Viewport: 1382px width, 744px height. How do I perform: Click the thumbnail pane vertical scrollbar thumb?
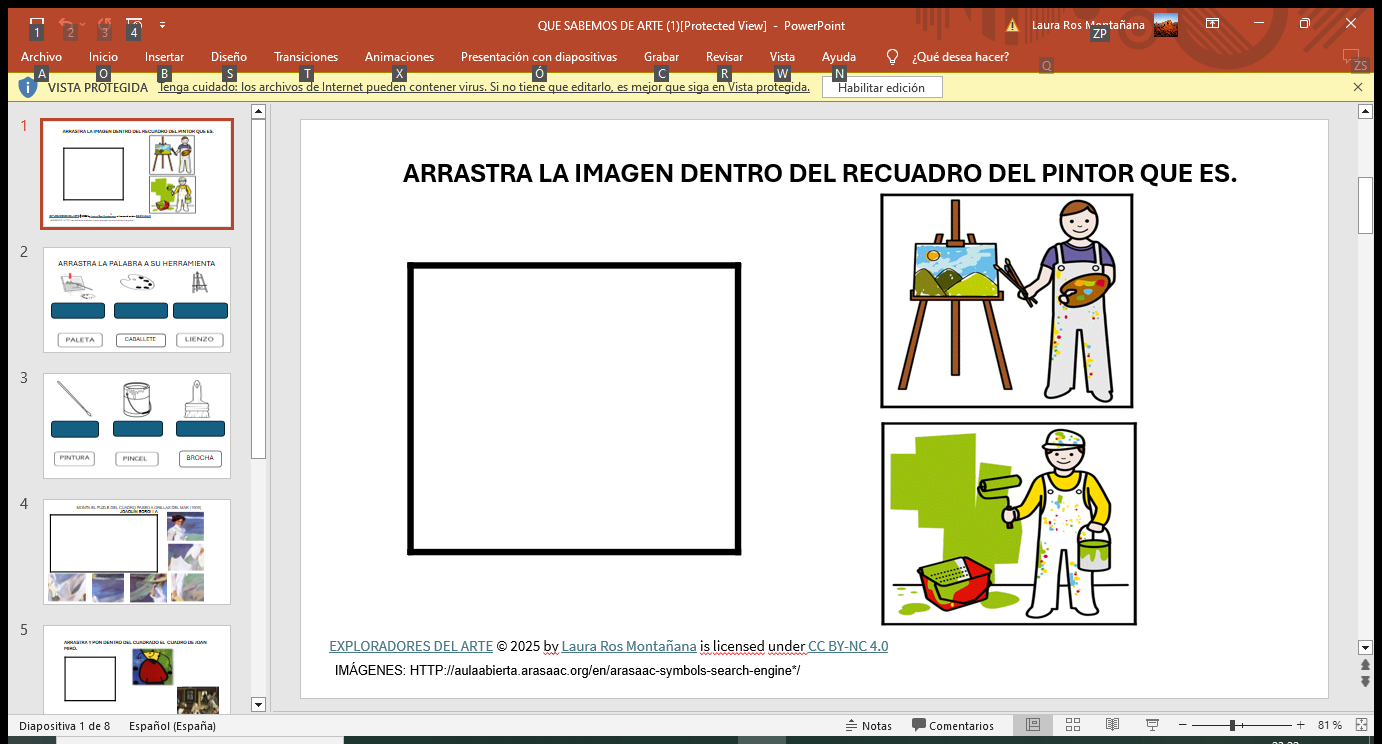click(258, 291)
